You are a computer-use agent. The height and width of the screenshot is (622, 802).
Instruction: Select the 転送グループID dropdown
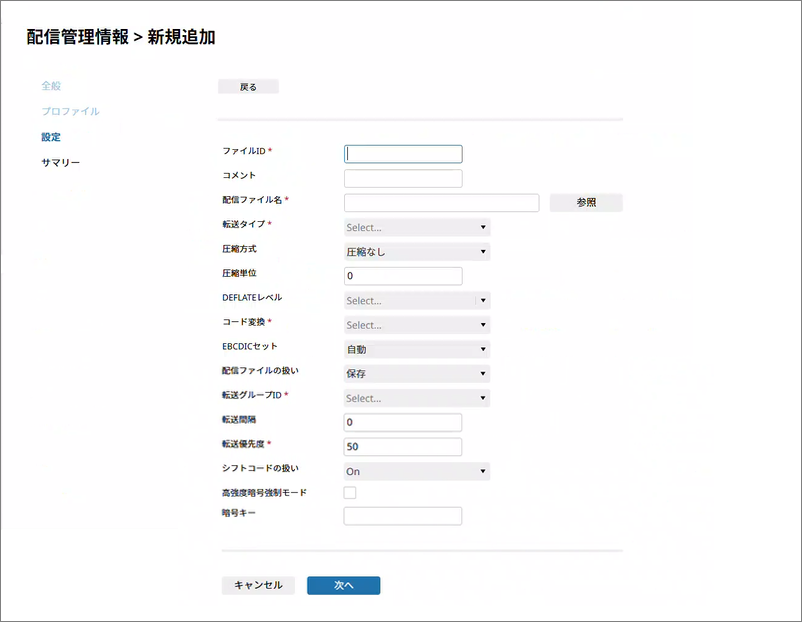click(x=416, y=398)
